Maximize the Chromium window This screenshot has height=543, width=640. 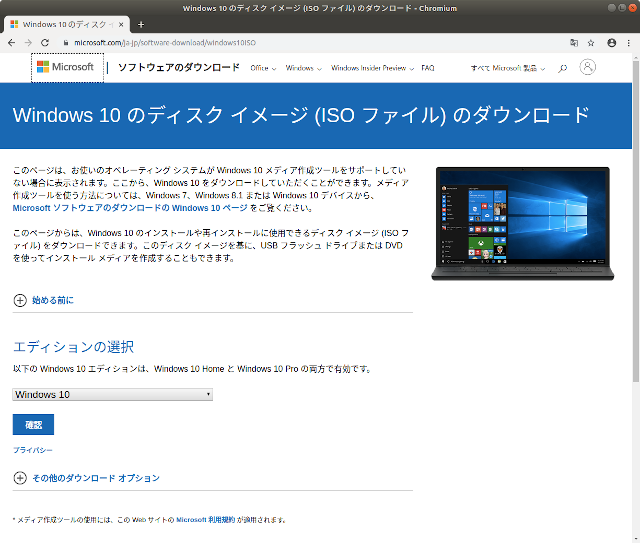point(622,8)
